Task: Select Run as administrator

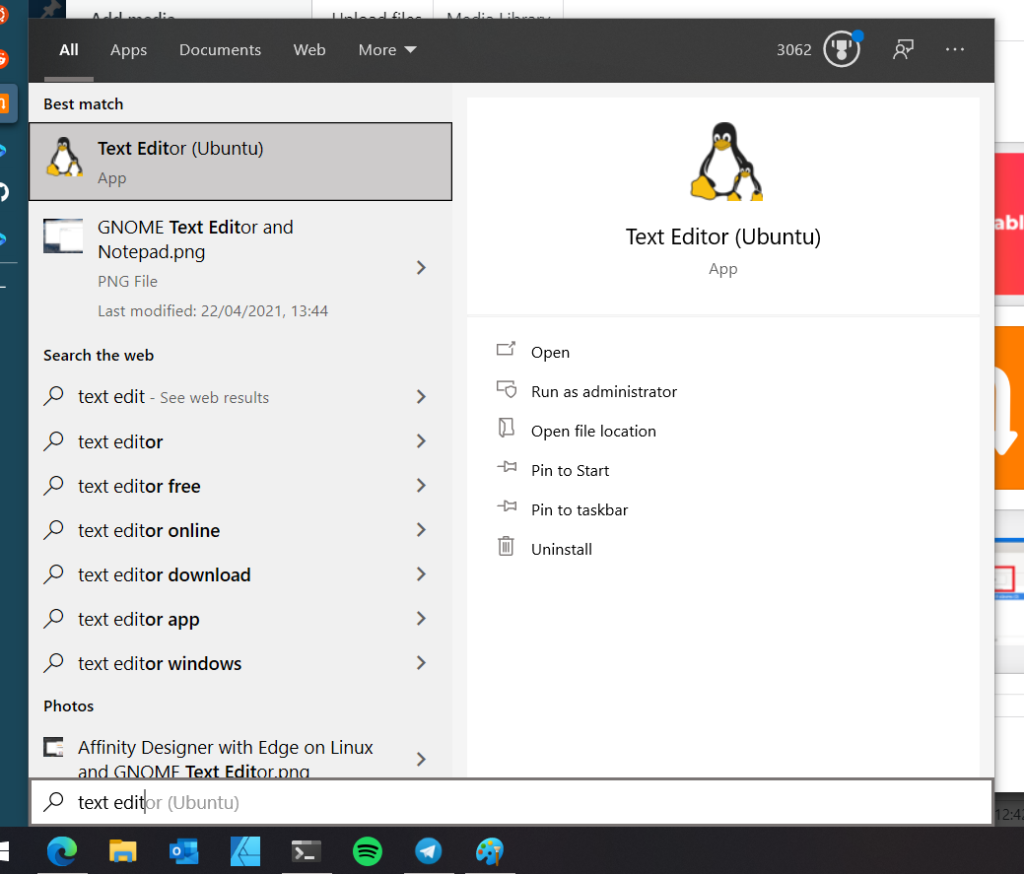Action: click(604, 391)
